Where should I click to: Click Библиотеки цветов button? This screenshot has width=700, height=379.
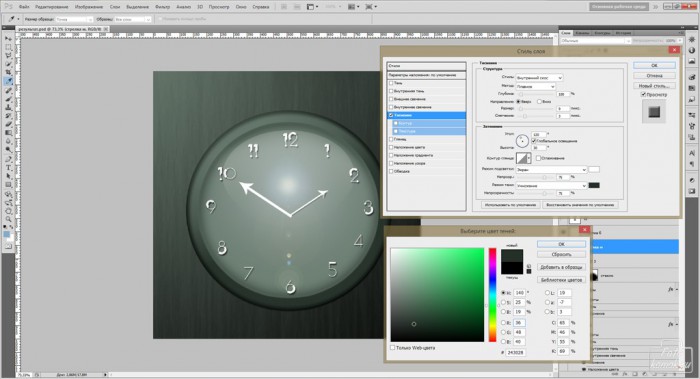point(561,280)
